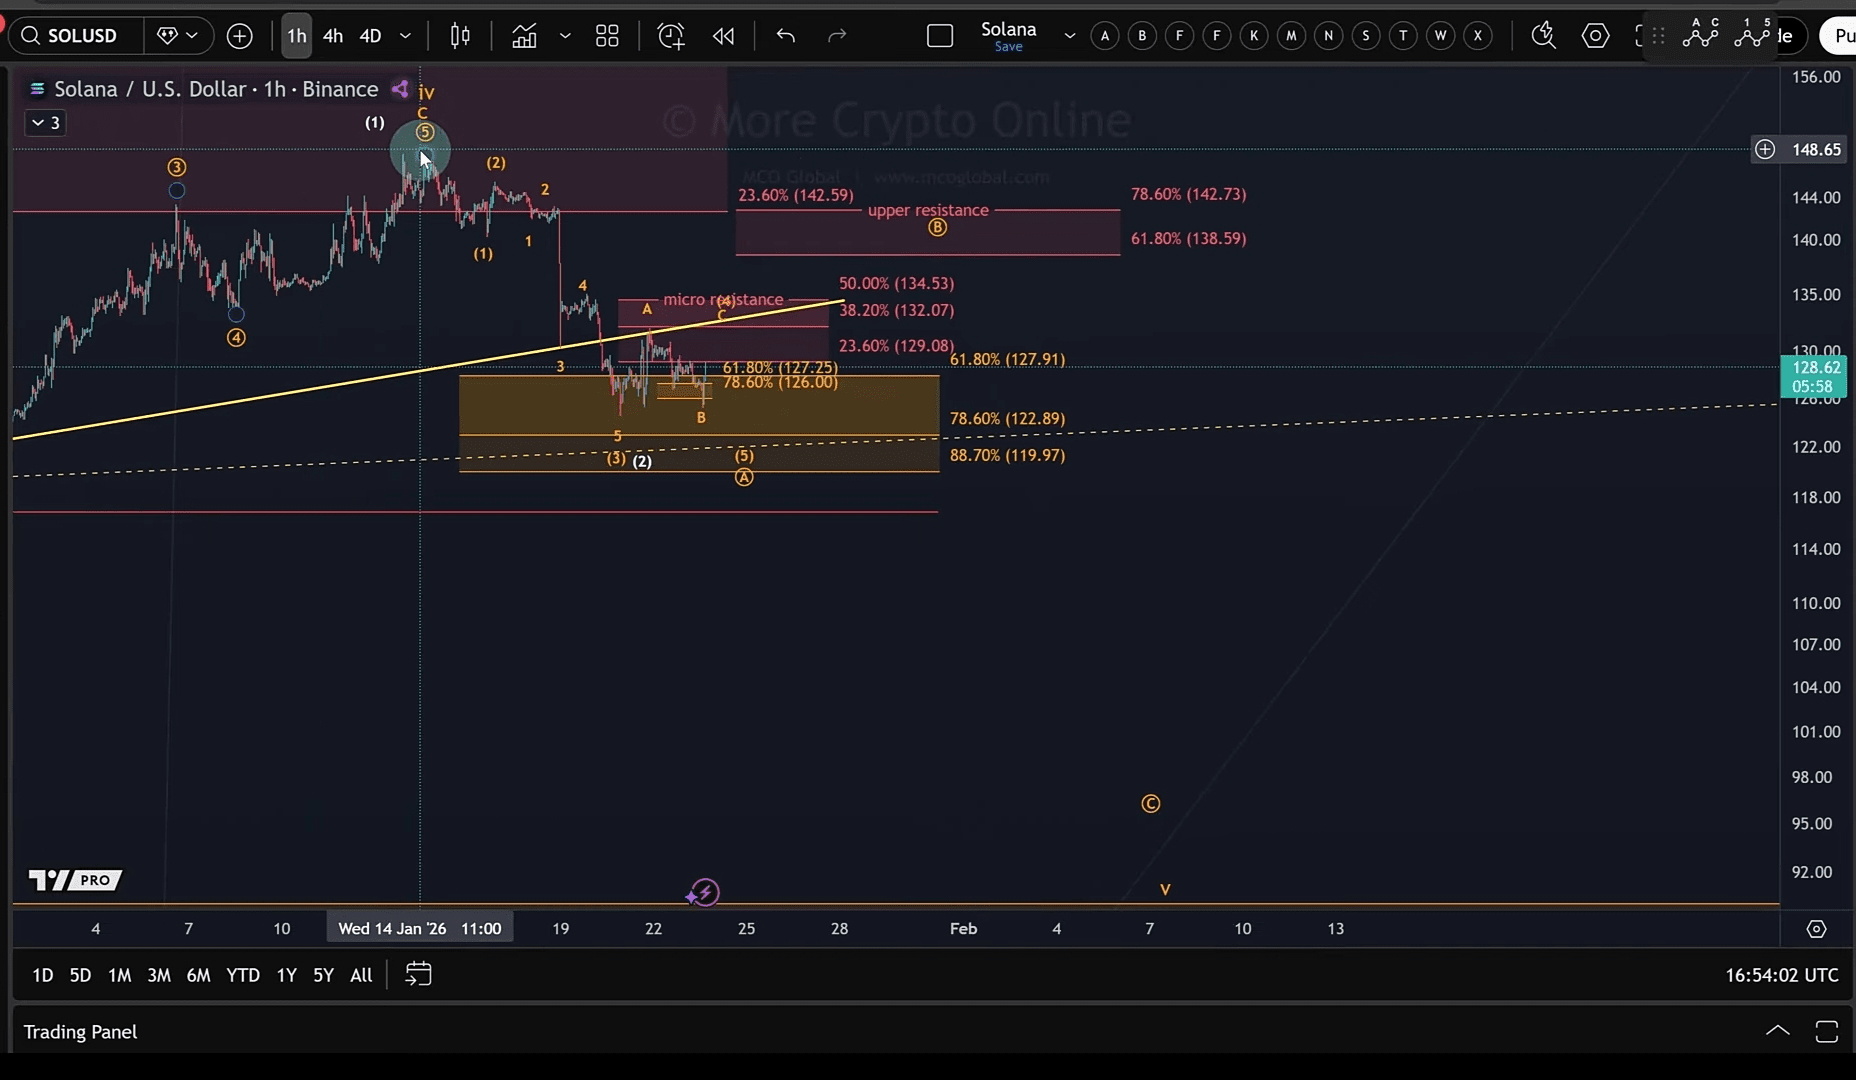Collapse the legend showing 3 indicators

45,123
